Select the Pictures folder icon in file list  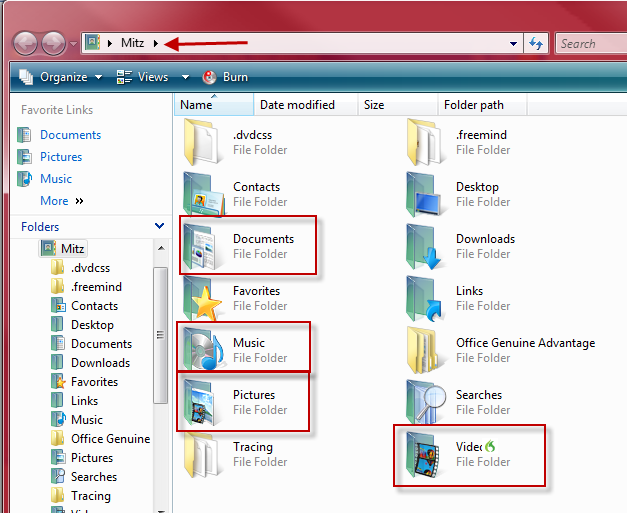(200, 402)
